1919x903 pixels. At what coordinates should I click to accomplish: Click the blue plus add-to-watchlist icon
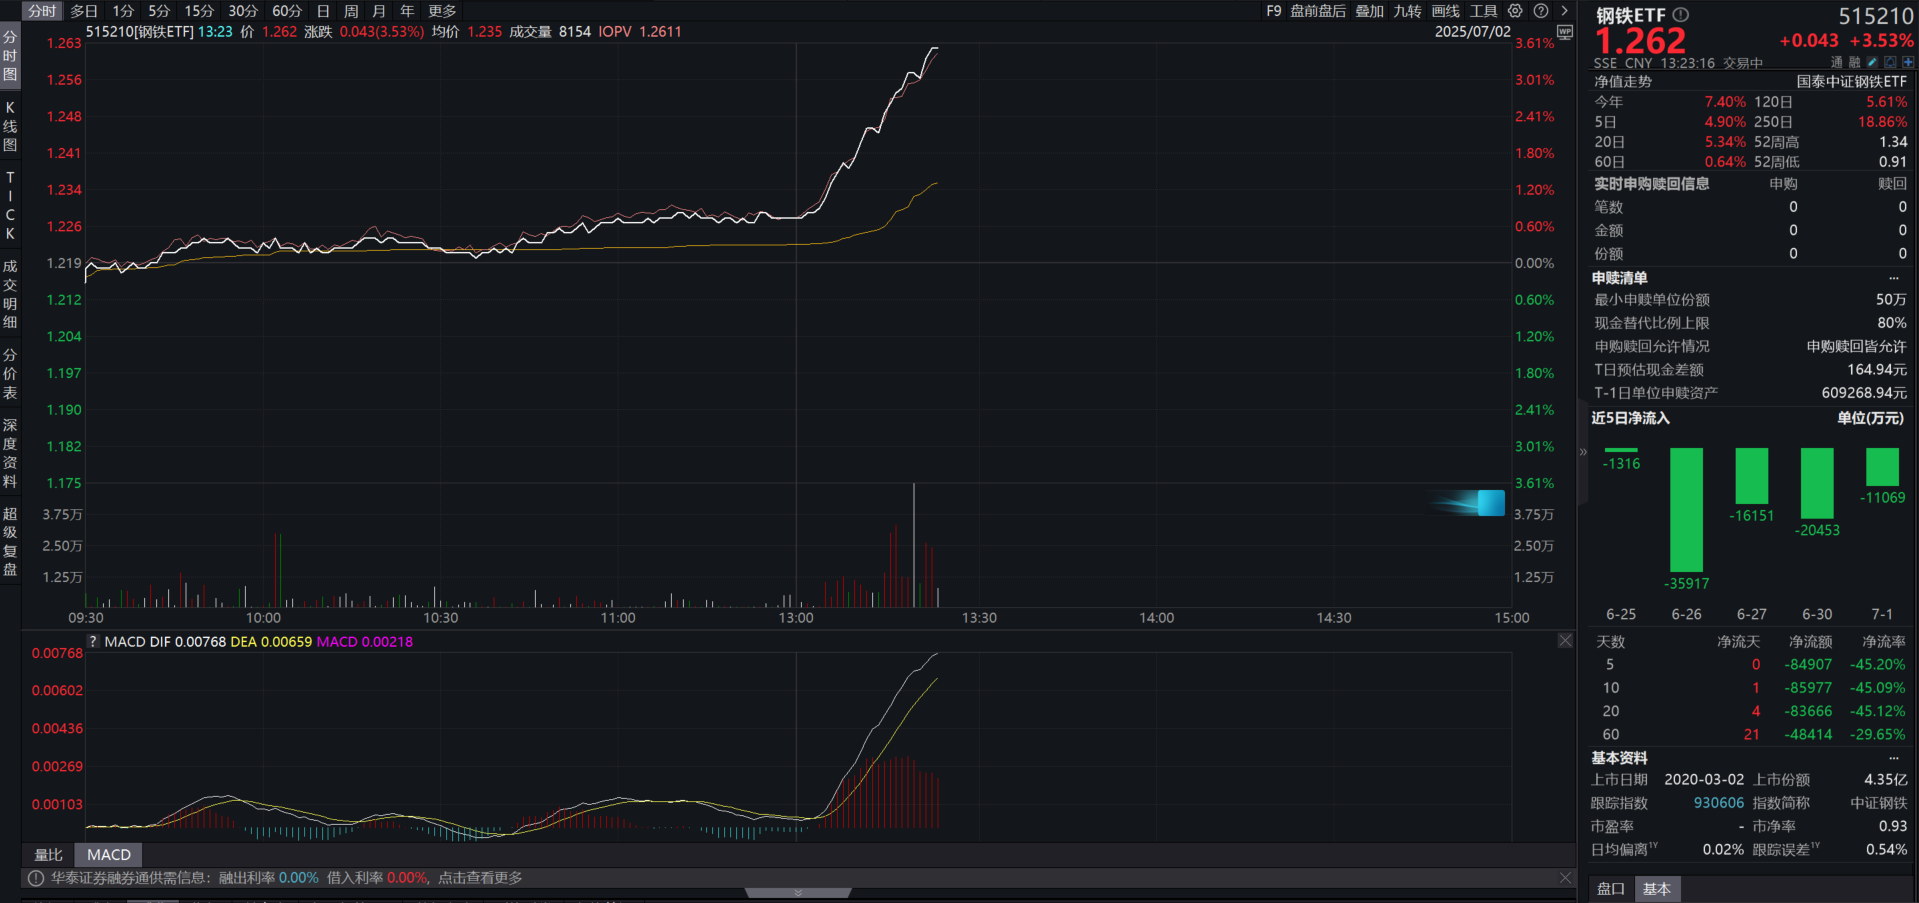pyautogui.click(x=1907, y=62)
